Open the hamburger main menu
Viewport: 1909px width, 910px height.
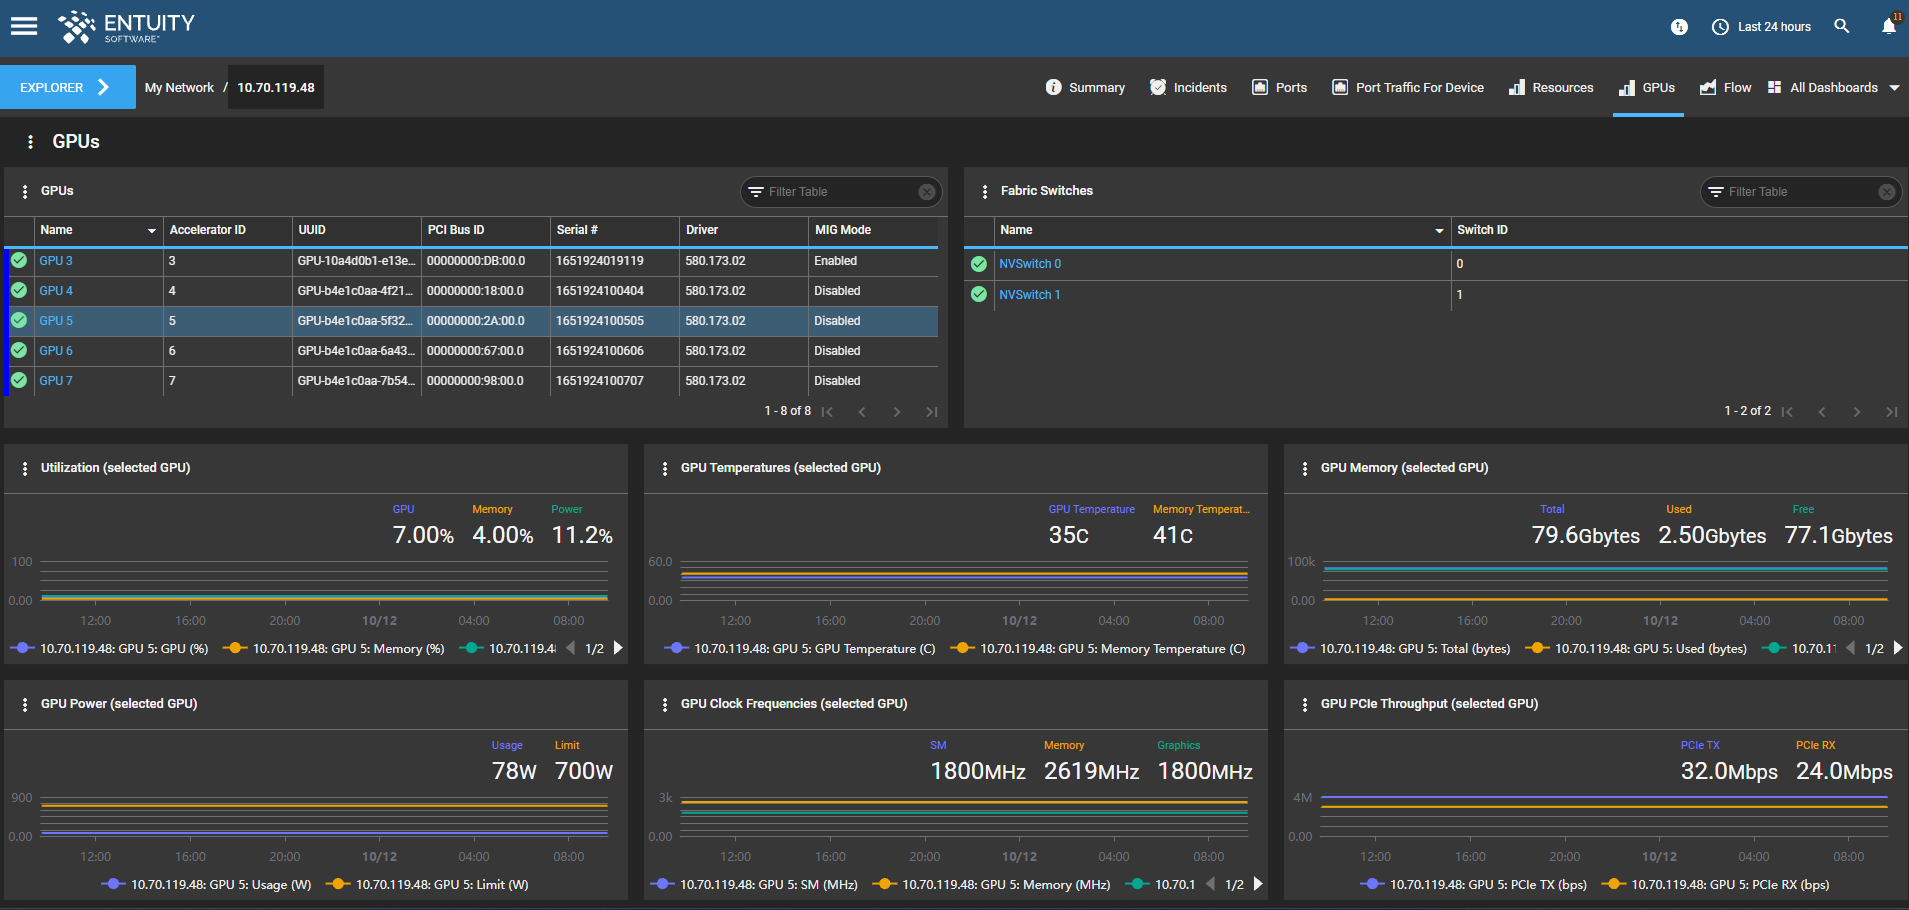[x=24, y=26]
